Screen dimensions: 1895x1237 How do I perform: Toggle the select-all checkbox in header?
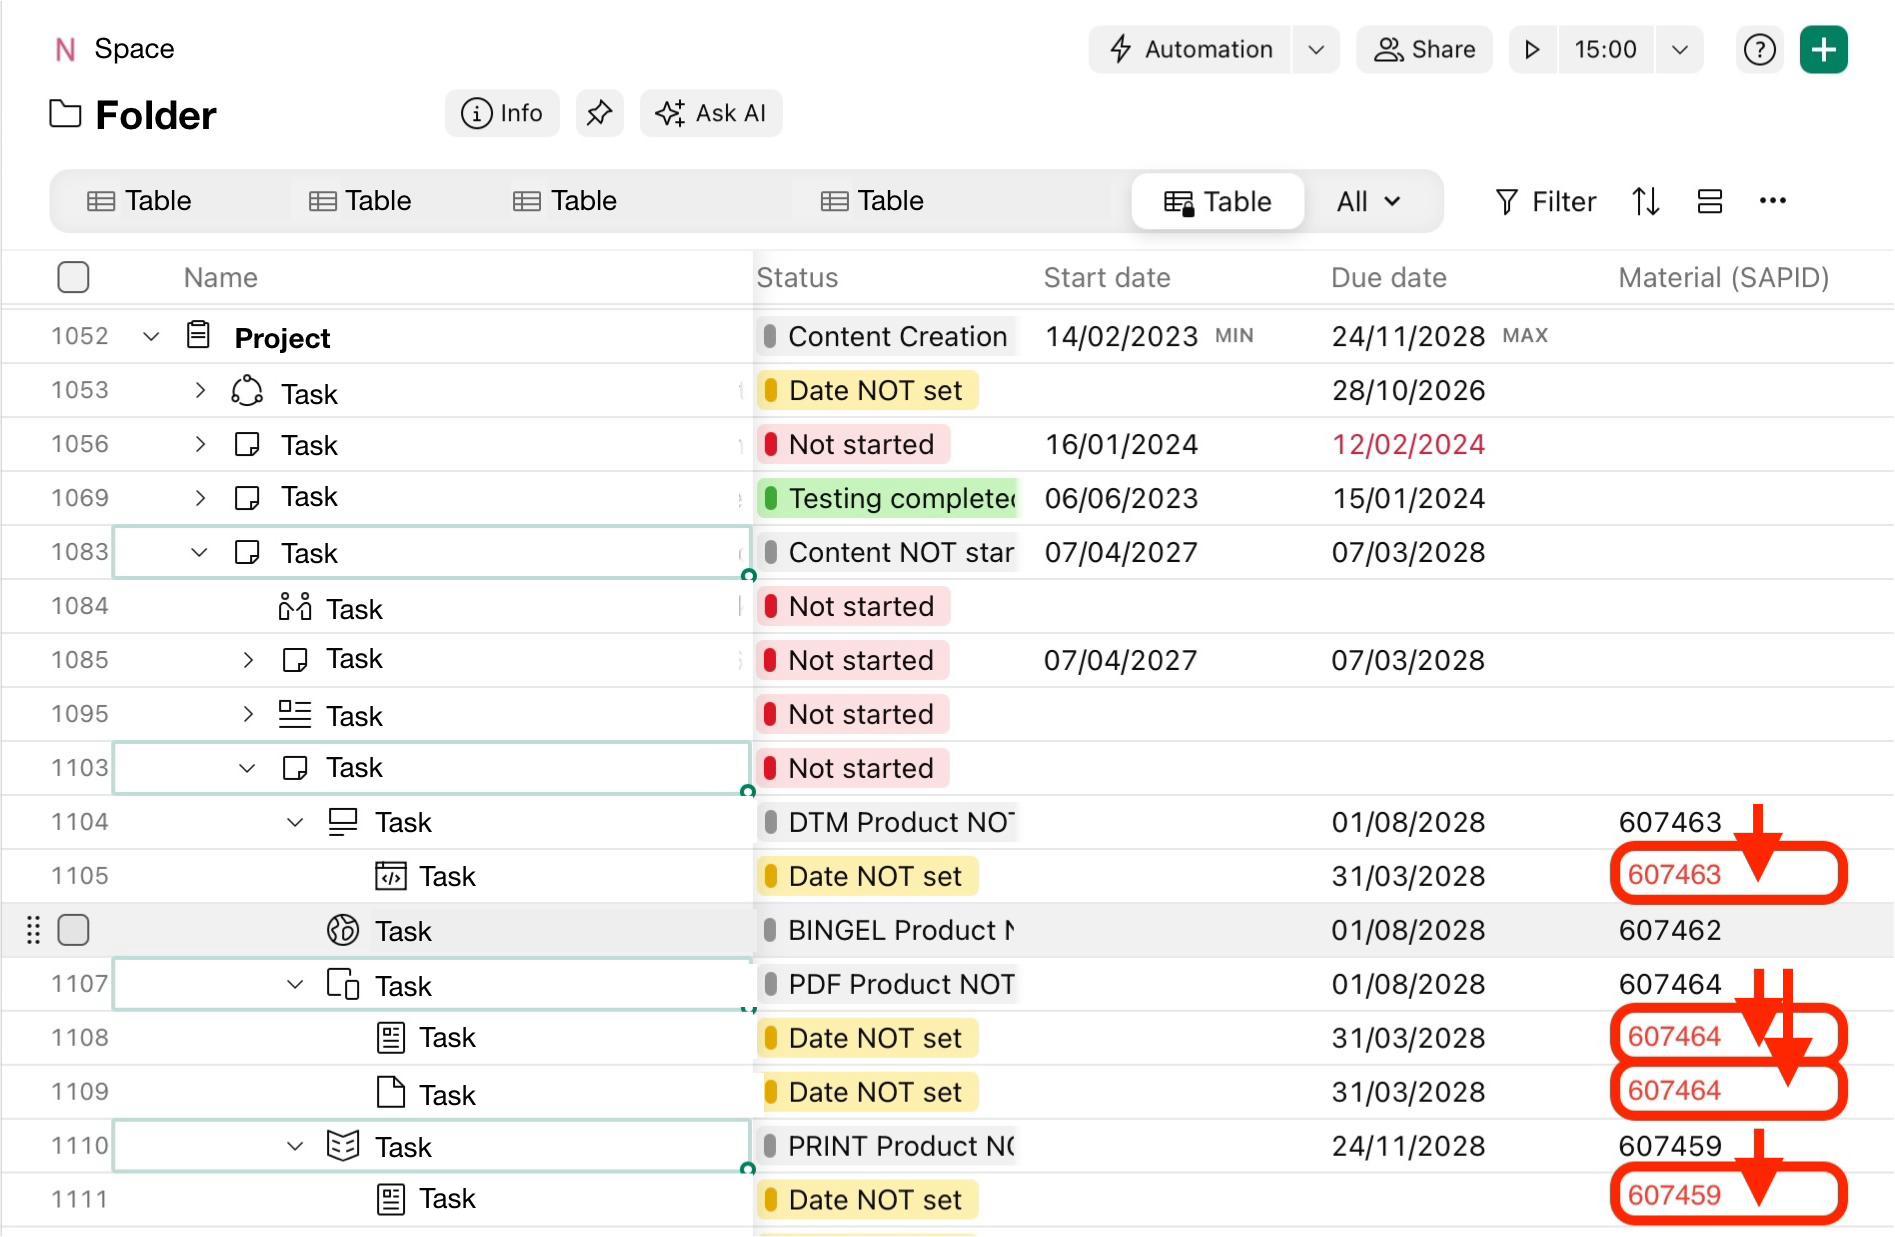pyautogui.click(x=73, y=277)
